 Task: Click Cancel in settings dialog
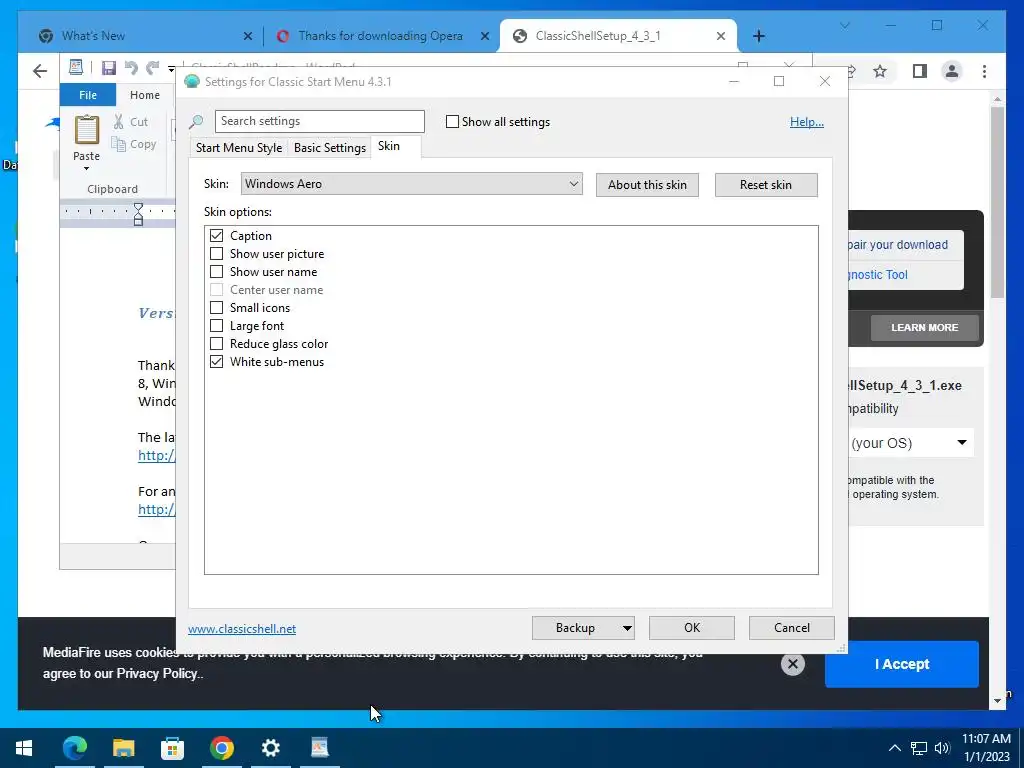pos(792,628)
